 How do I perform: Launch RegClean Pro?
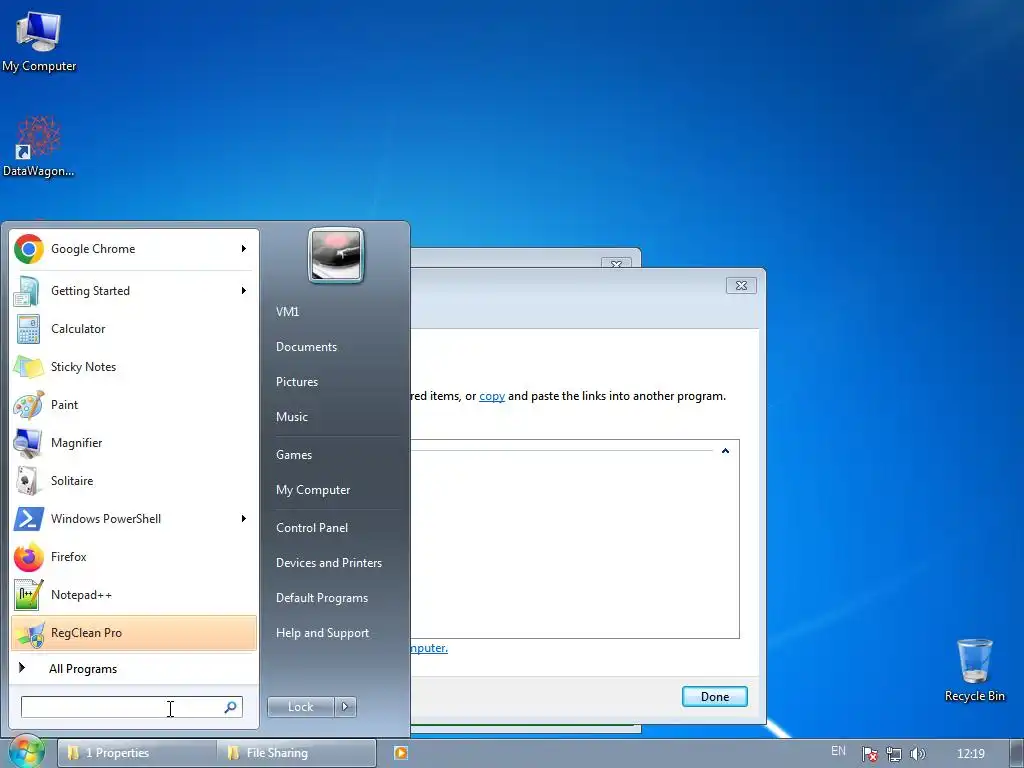134,632
